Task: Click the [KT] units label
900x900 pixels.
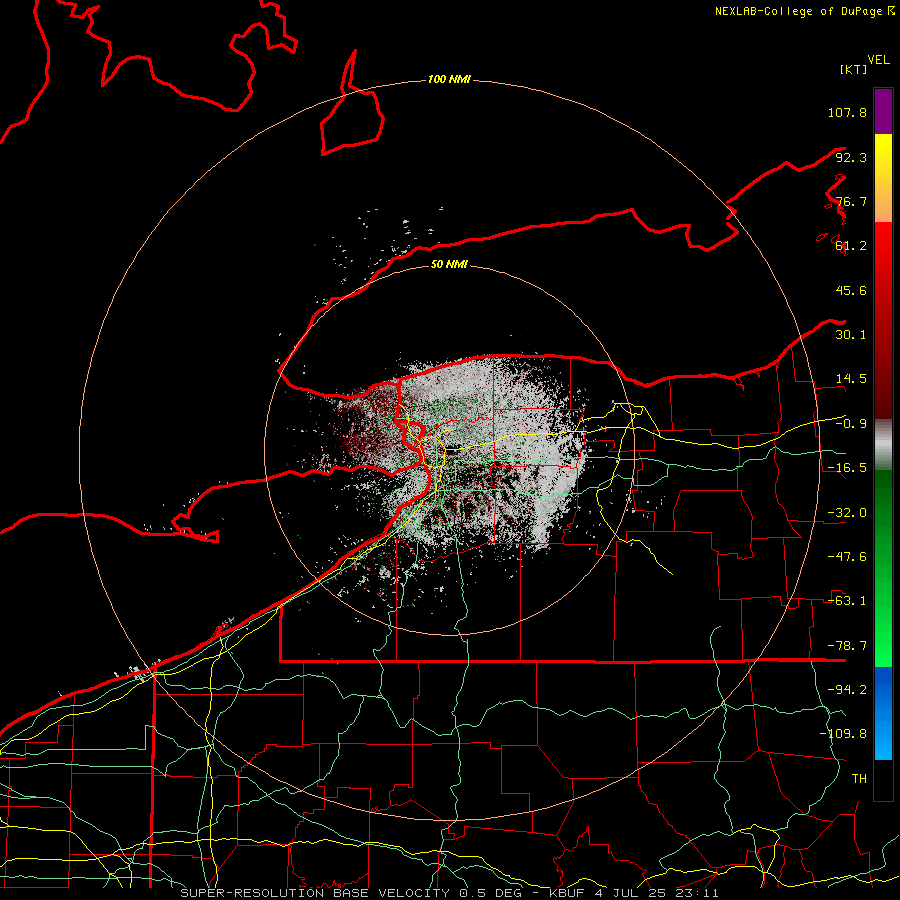Action: click(x=854, y=69)
